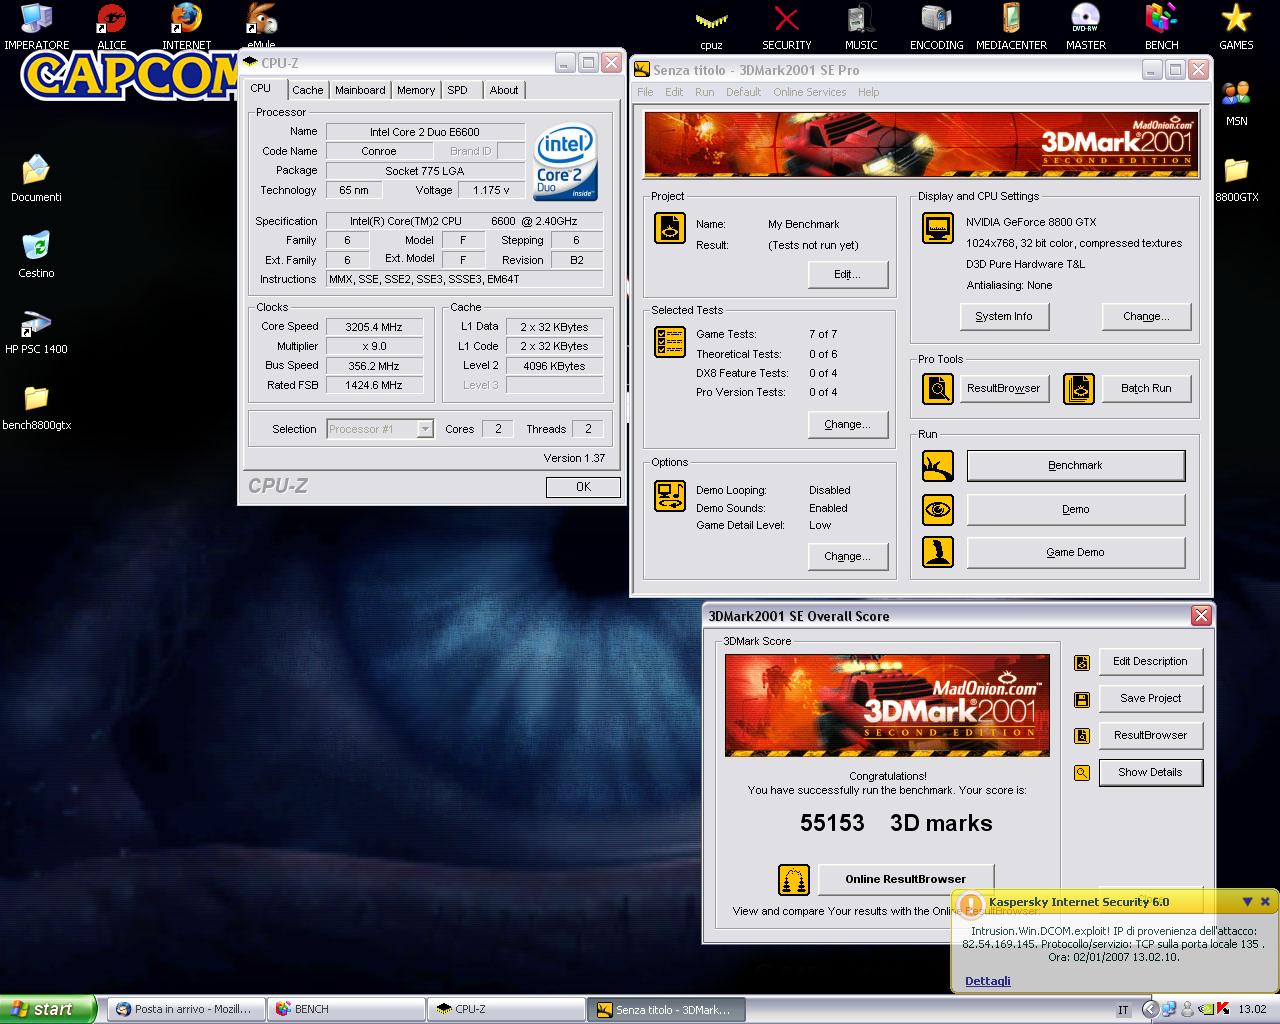Click the ResultBrowser magnifier icon

pos(938,388)
